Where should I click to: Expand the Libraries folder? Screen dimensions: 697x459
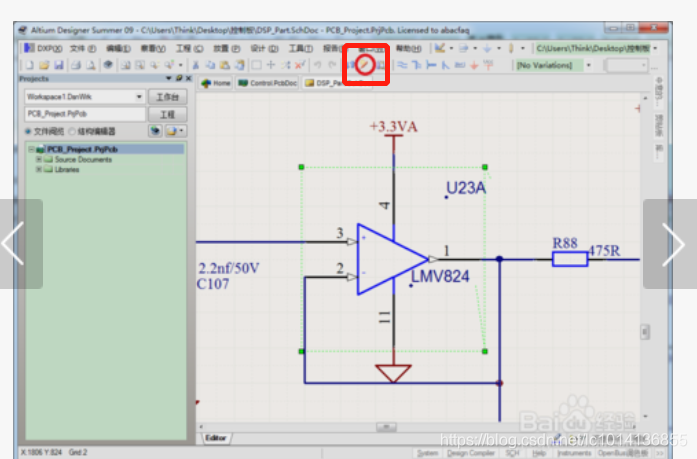pos(39,169)
